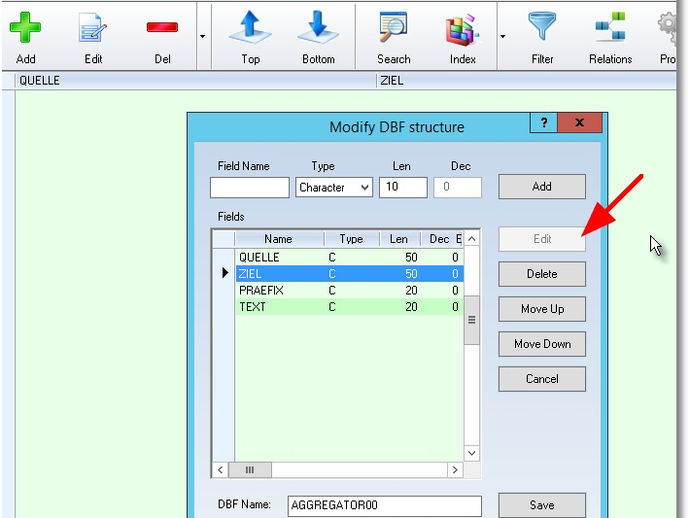
Task: Expand the dropdown arrow beside Index
Action: pyautogui.click(x=503, y=36)
